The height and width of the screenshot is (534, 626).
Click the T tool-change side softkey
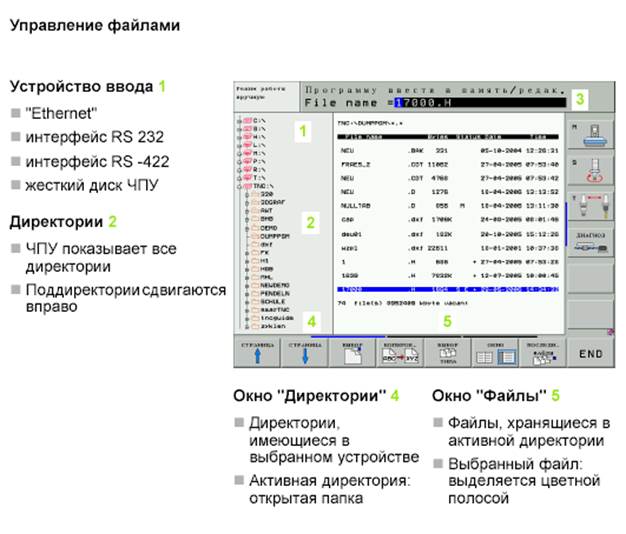click(x=591, y=206)
